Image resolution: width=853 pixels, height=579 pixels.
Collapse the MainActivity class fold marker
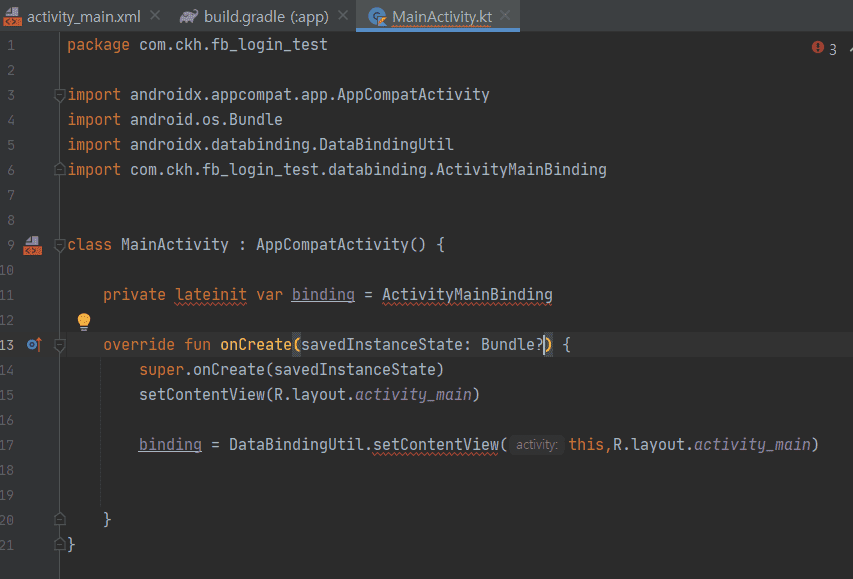(60, 245)
